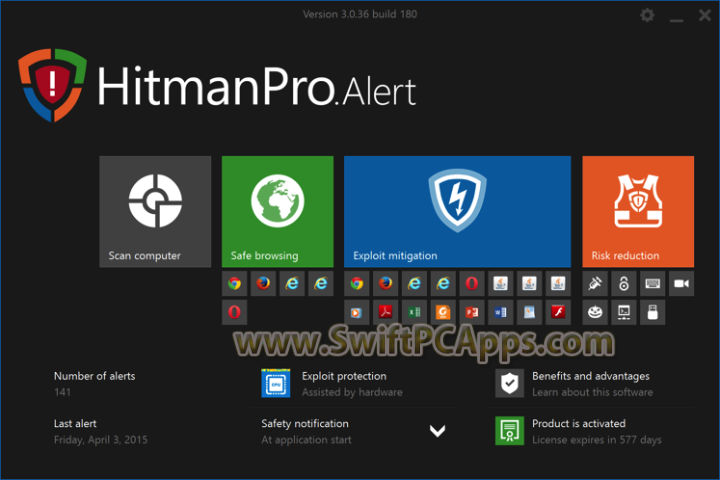Open the Scan computer tile
The image size is (720, 480).
pos(155,211)
